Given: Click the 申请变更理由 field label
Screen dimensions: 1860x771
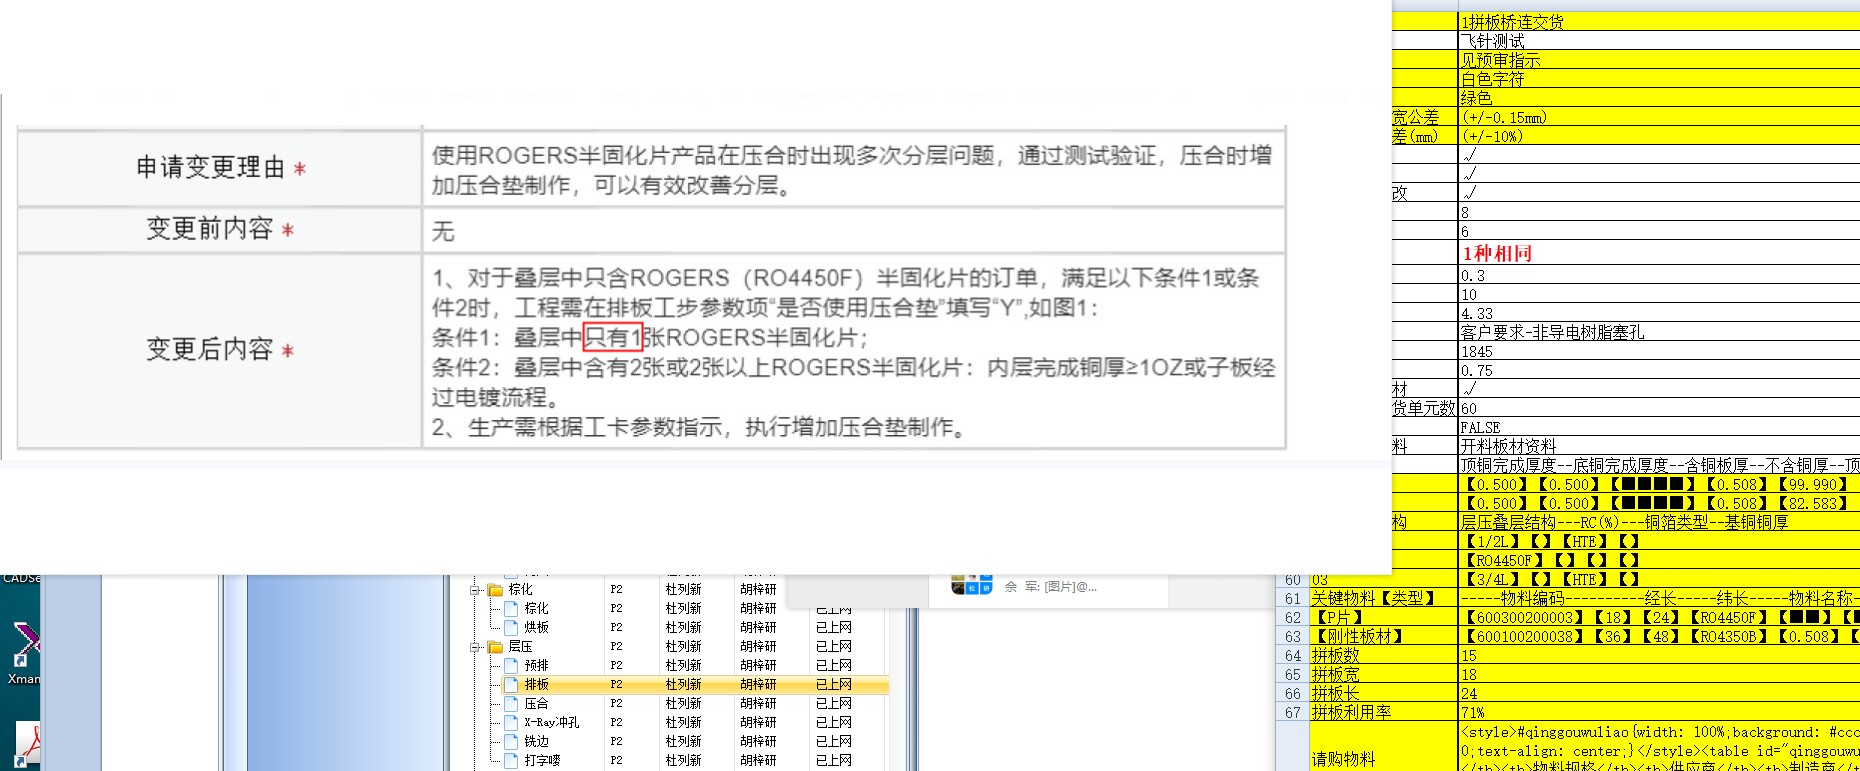Looking at the screenshot, I should pos(220,168).
